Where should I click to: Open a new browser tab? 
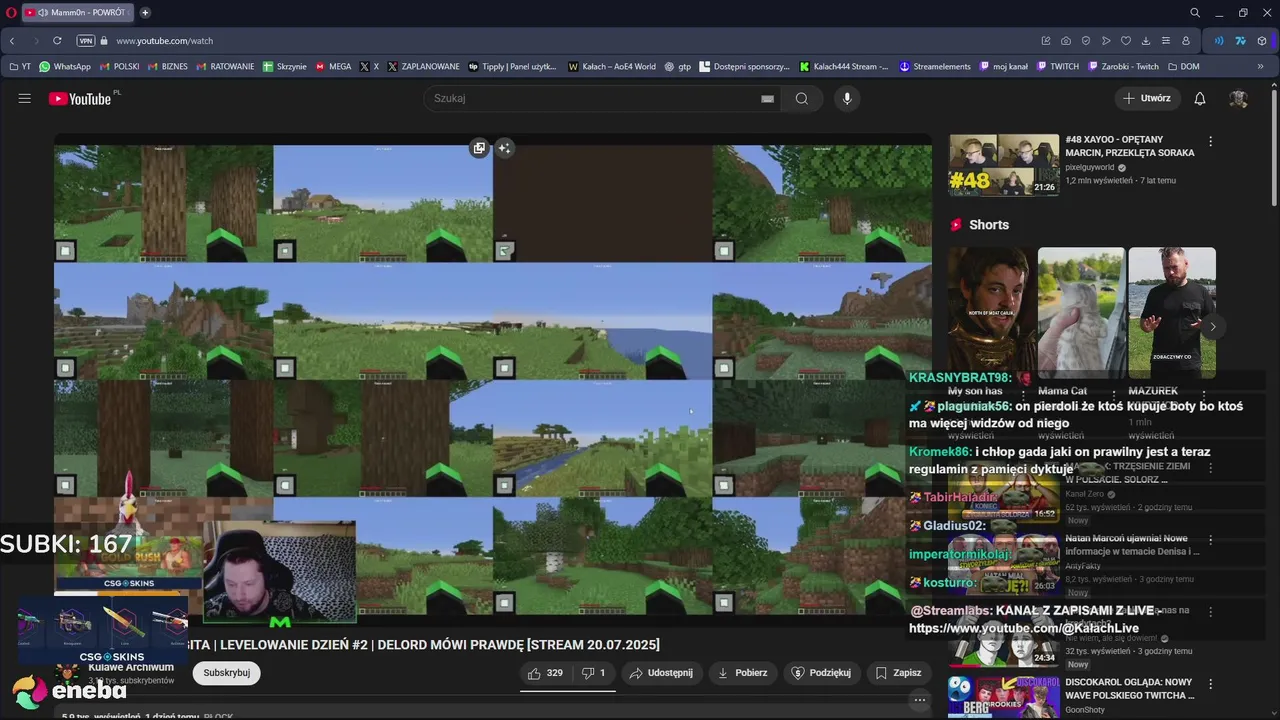[x=145, y=13]
